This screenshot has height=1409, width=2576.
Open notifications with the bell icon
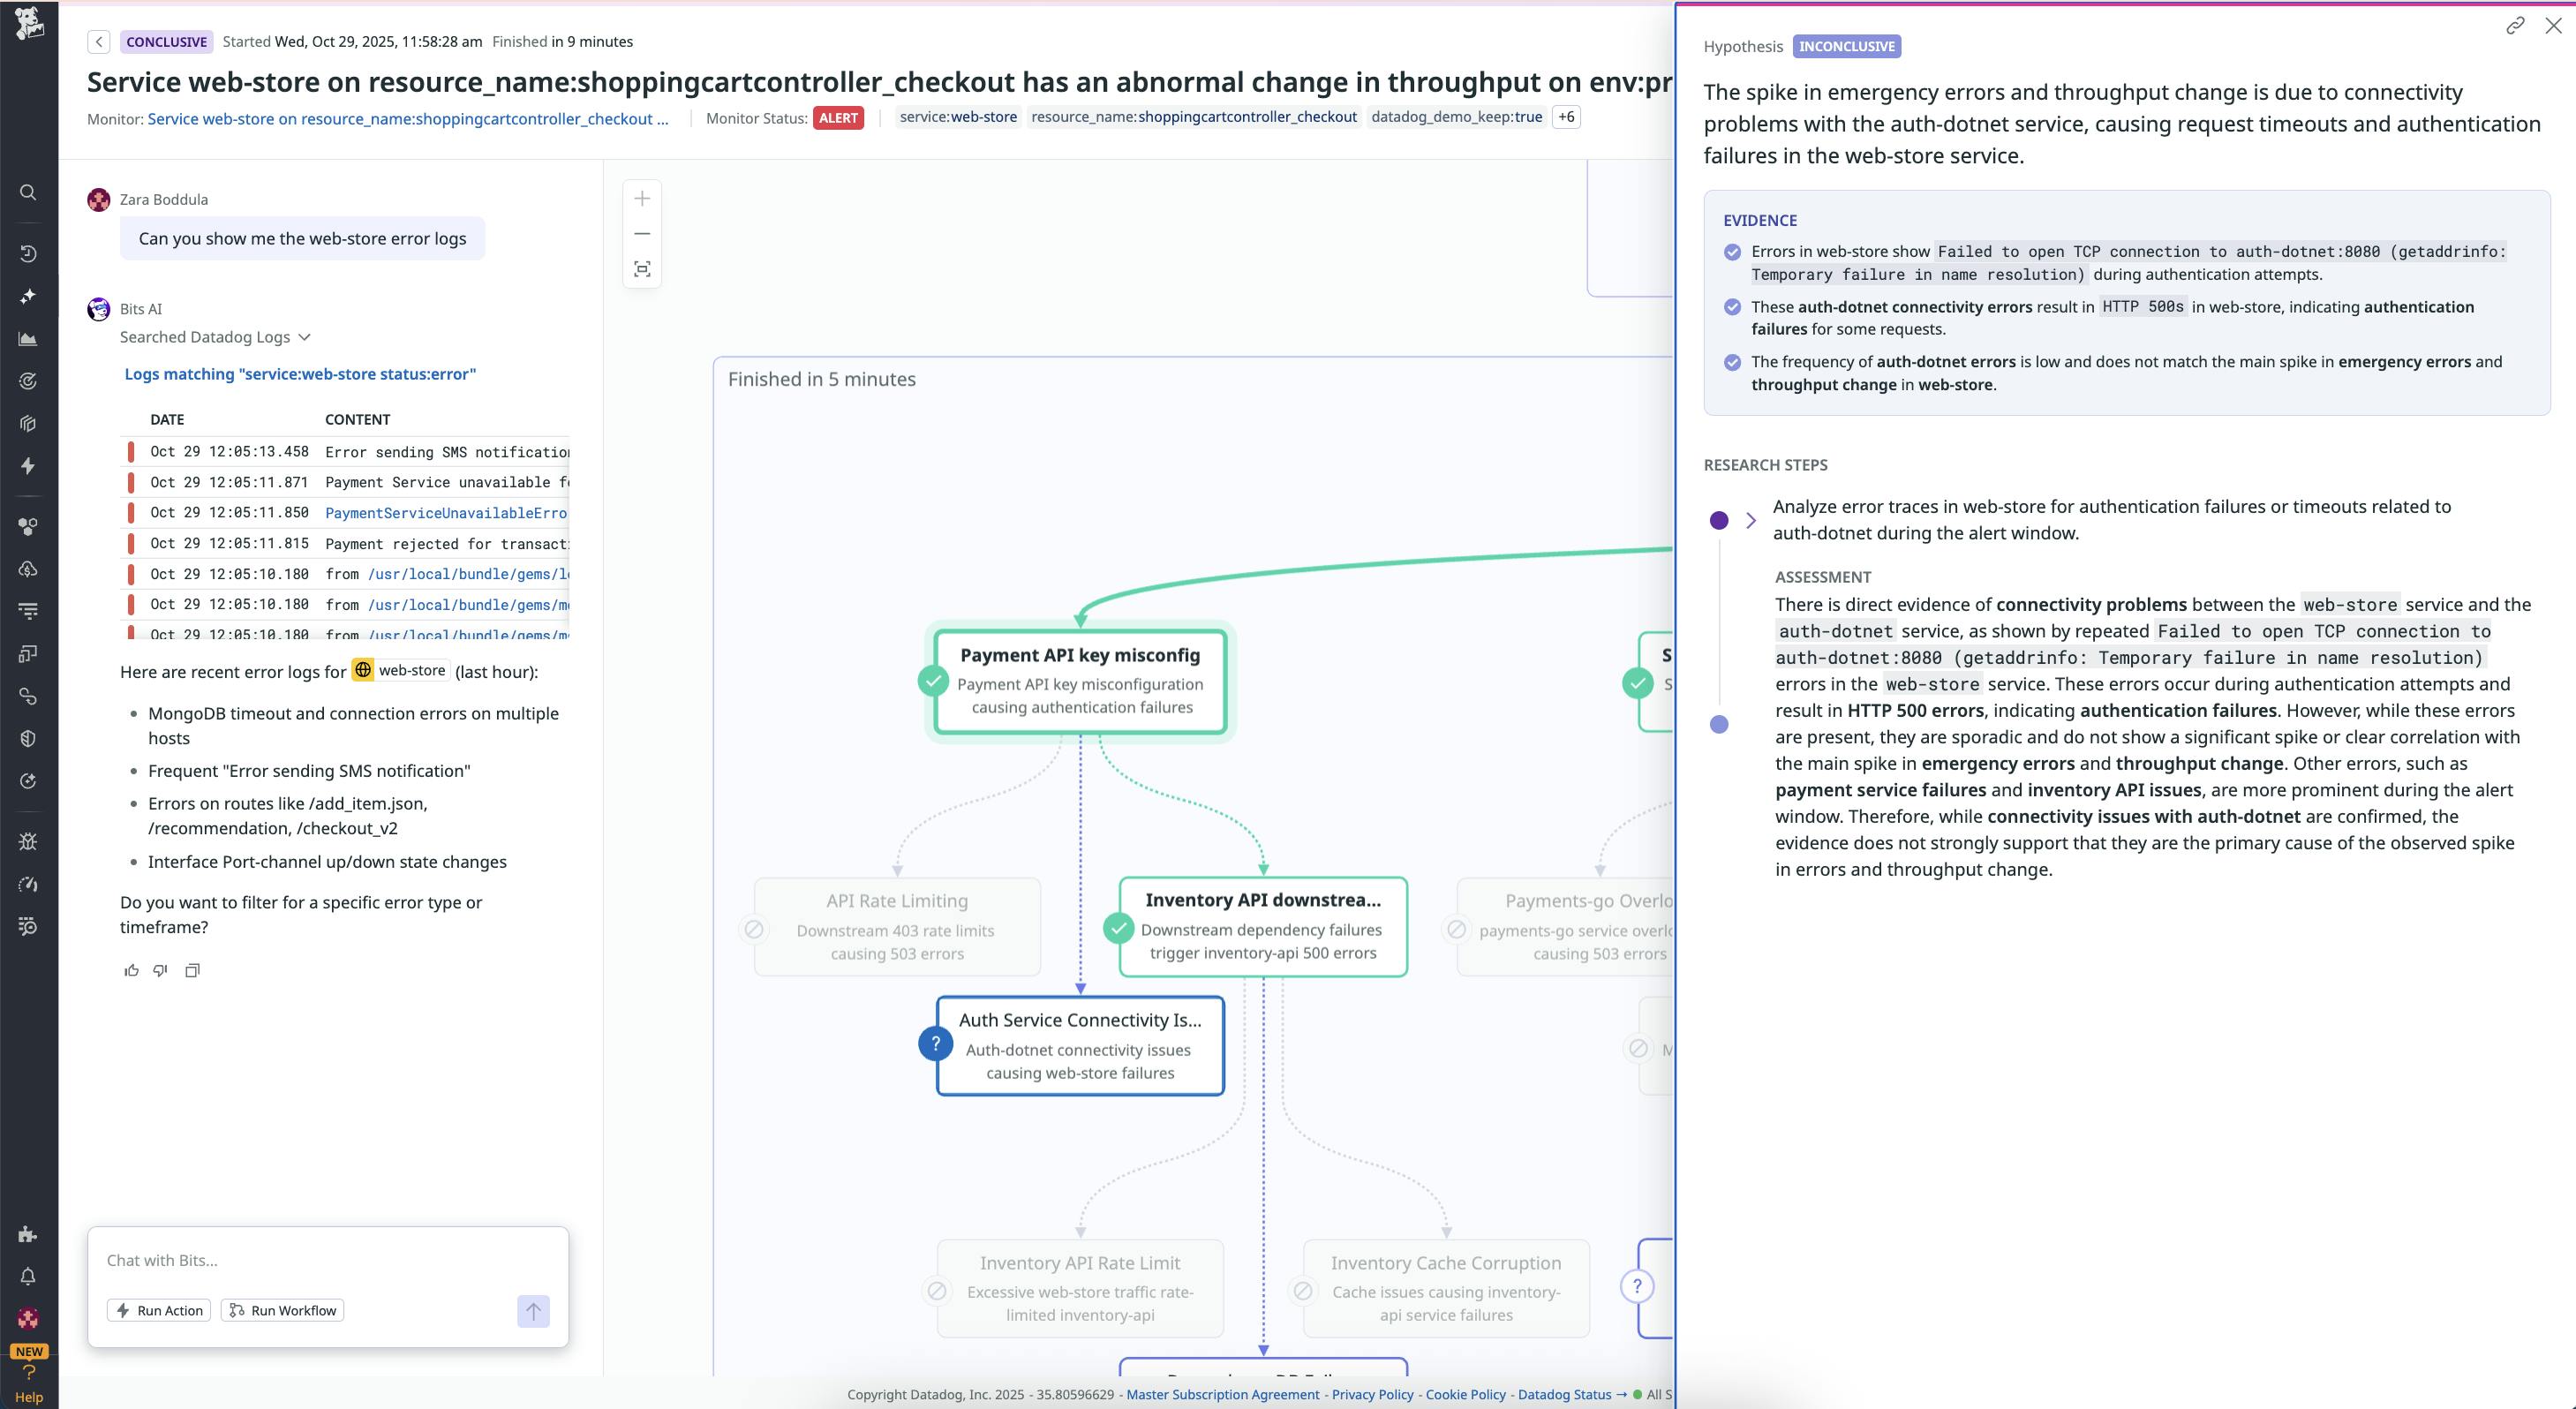28,1275
